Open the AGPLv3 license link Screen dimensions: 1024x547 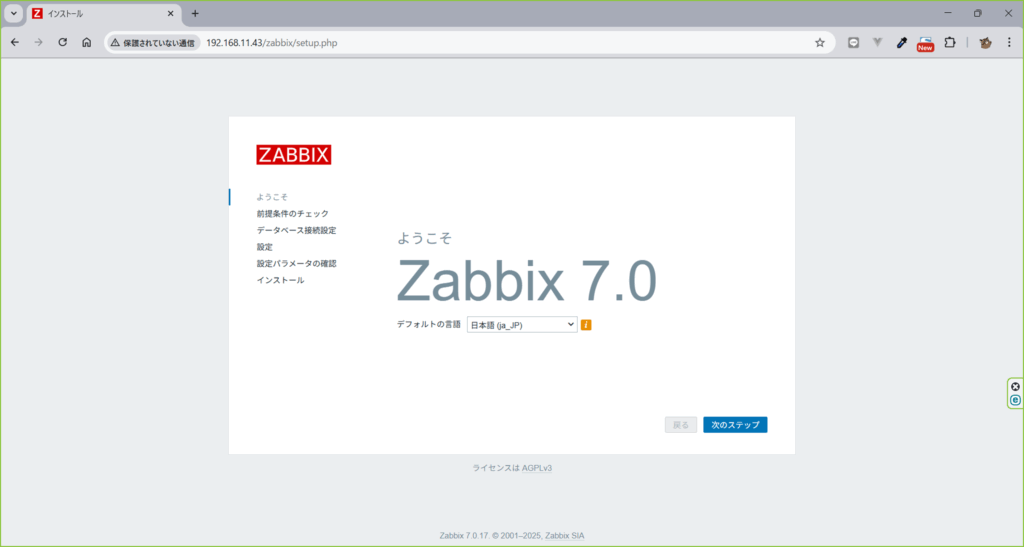pos(537,468)
